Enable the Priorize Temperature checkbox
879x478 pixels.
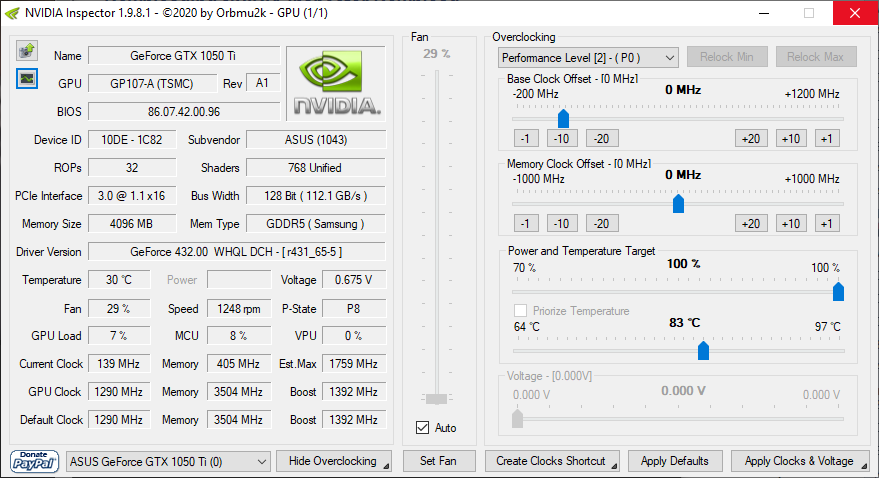coord(520,310)
